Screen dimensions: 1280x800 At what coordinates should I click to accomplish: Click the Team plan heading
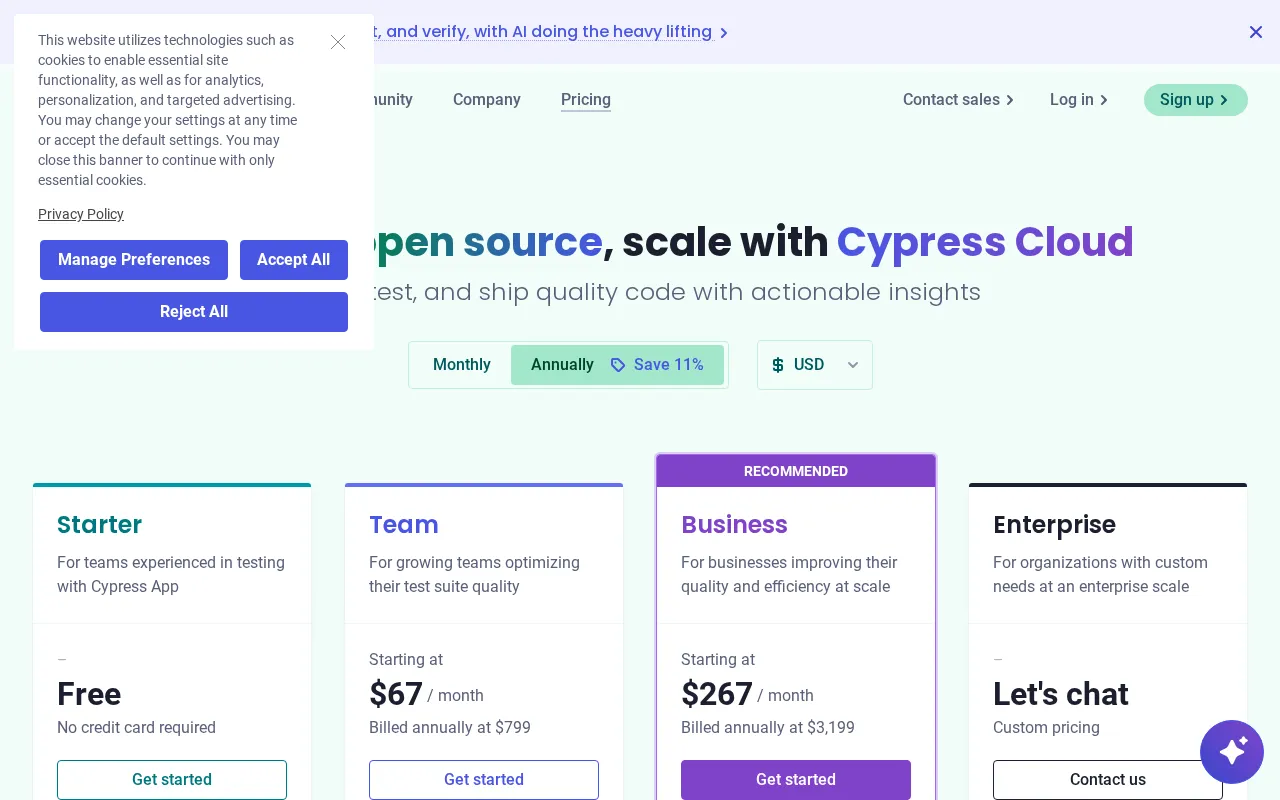(404, 524)
